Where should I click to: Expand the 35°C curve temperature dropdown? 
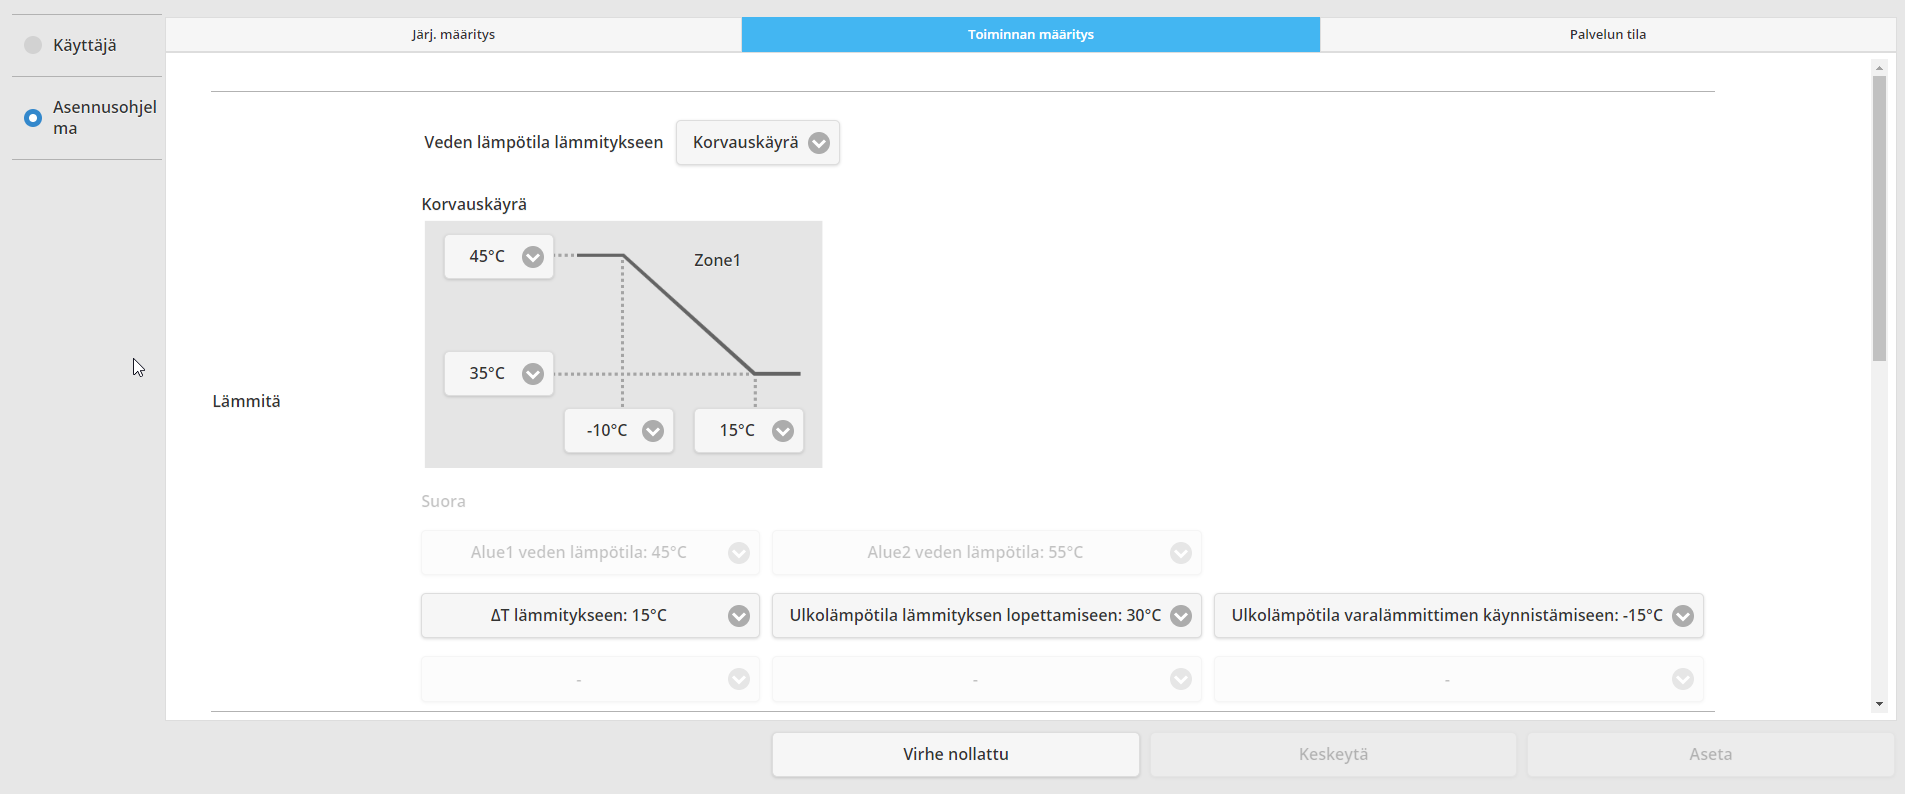pyautogui.click(x=499, y=373)
